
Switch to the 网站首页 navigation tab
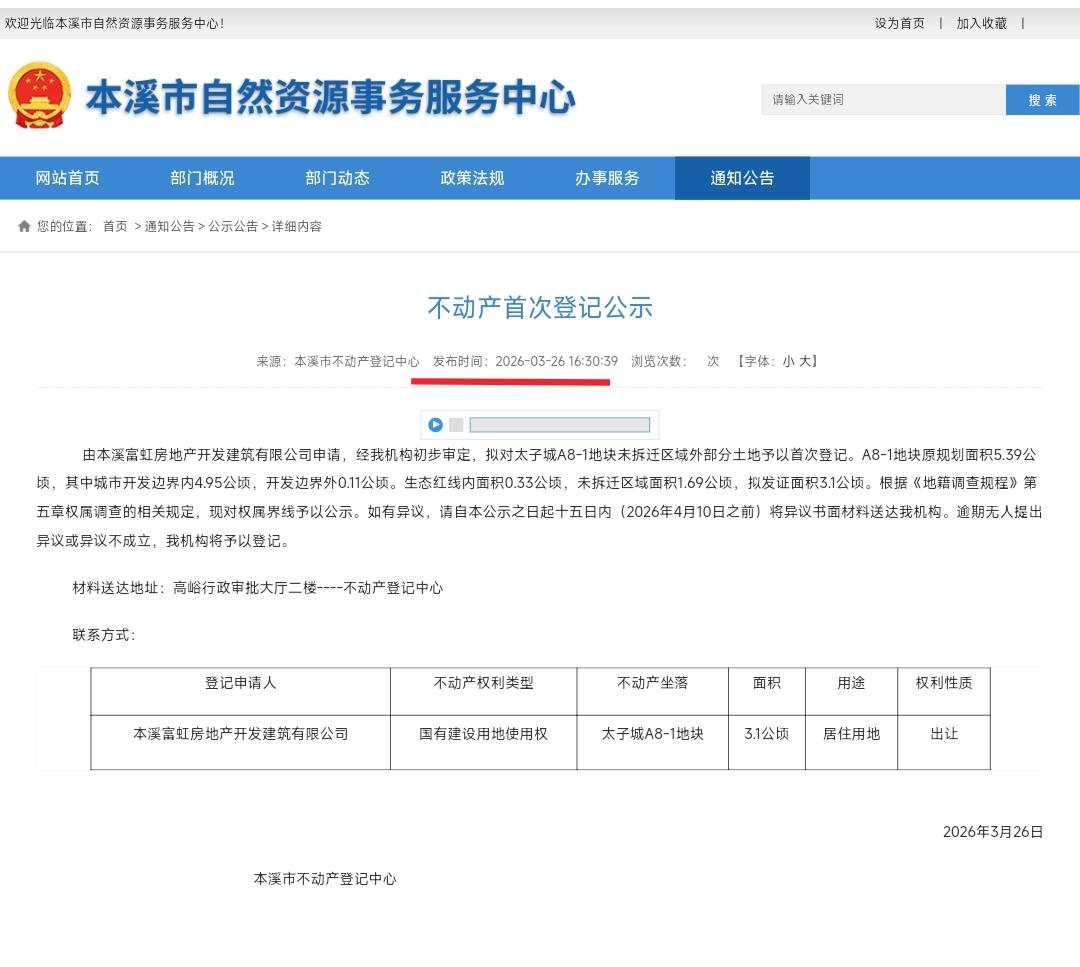66,177
